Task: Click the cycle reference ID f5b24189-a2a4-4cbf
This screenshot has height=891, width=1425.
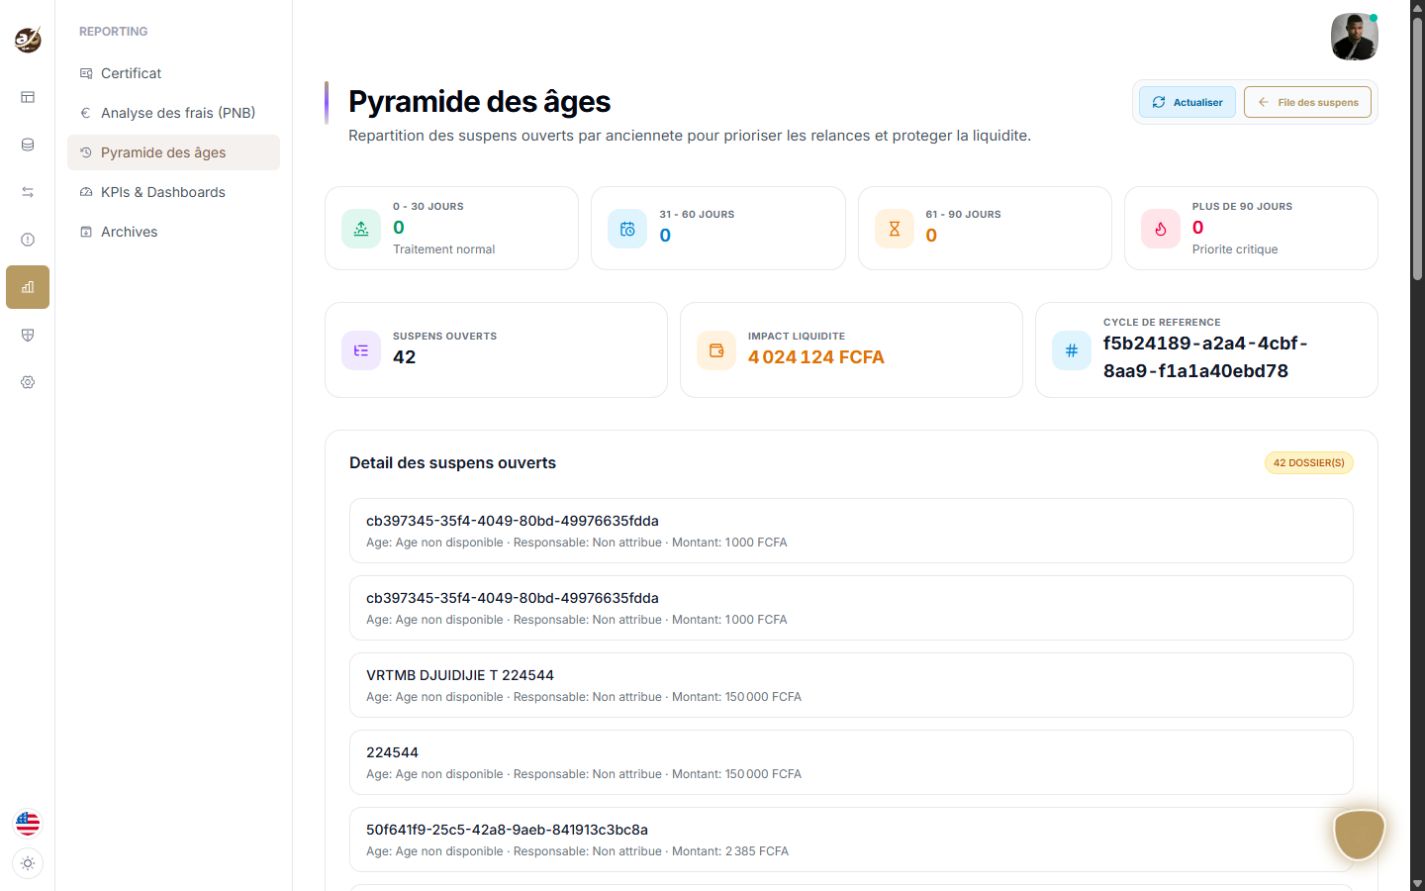Action: point(1205,357)
